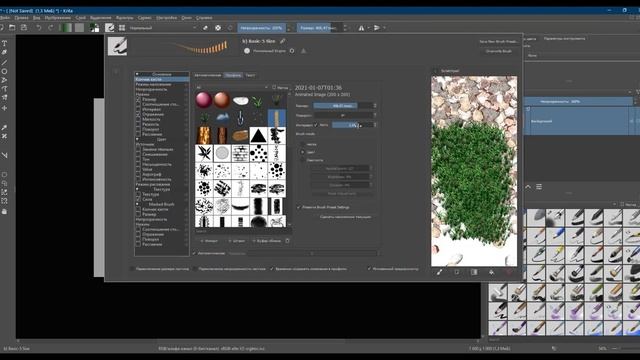Fill the scratchpad with a gradient
The width and height of the screenshot is (640, 360).
474,272
